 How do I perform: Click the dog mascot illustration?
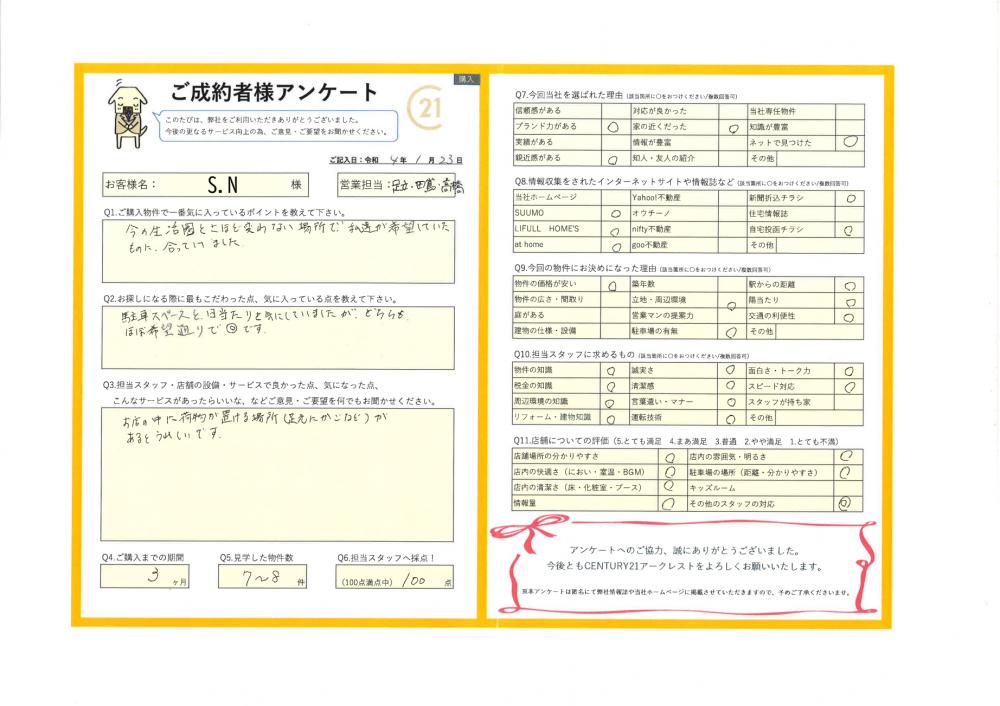(x=127, y=110)
